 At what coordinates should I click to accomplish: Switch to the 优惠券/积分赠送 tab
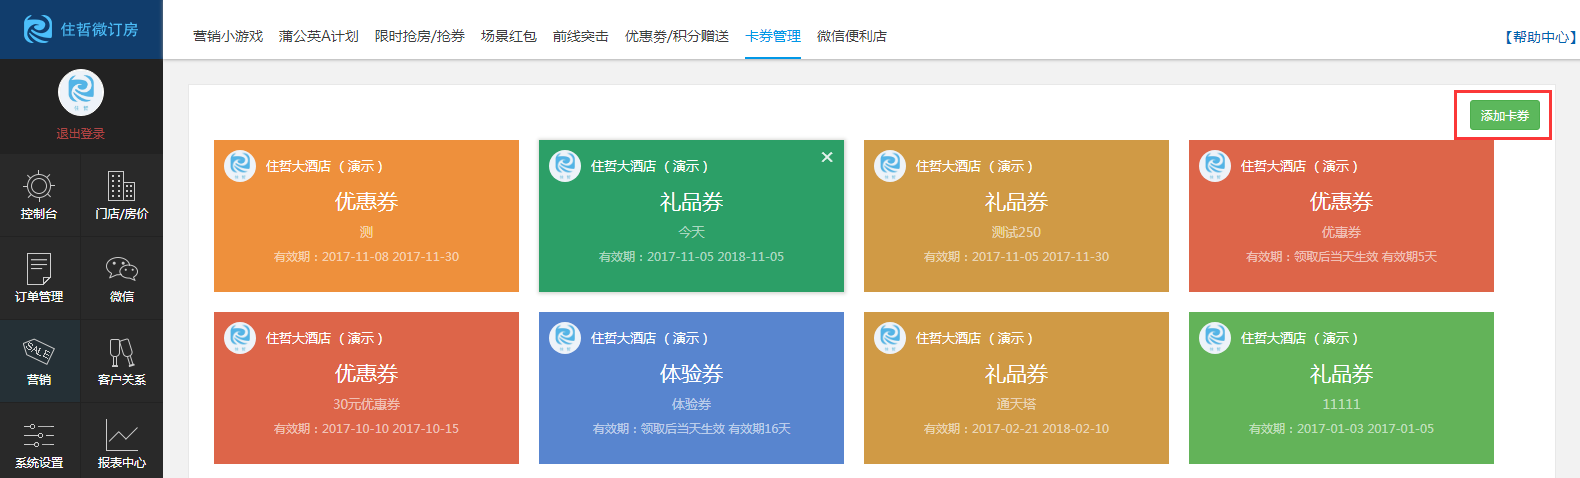[x=677, y=36]
